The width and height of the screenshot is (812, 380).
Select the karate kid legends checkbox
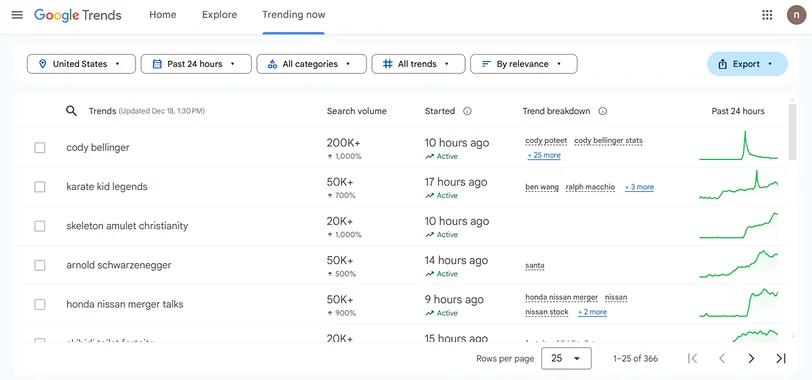40,187
